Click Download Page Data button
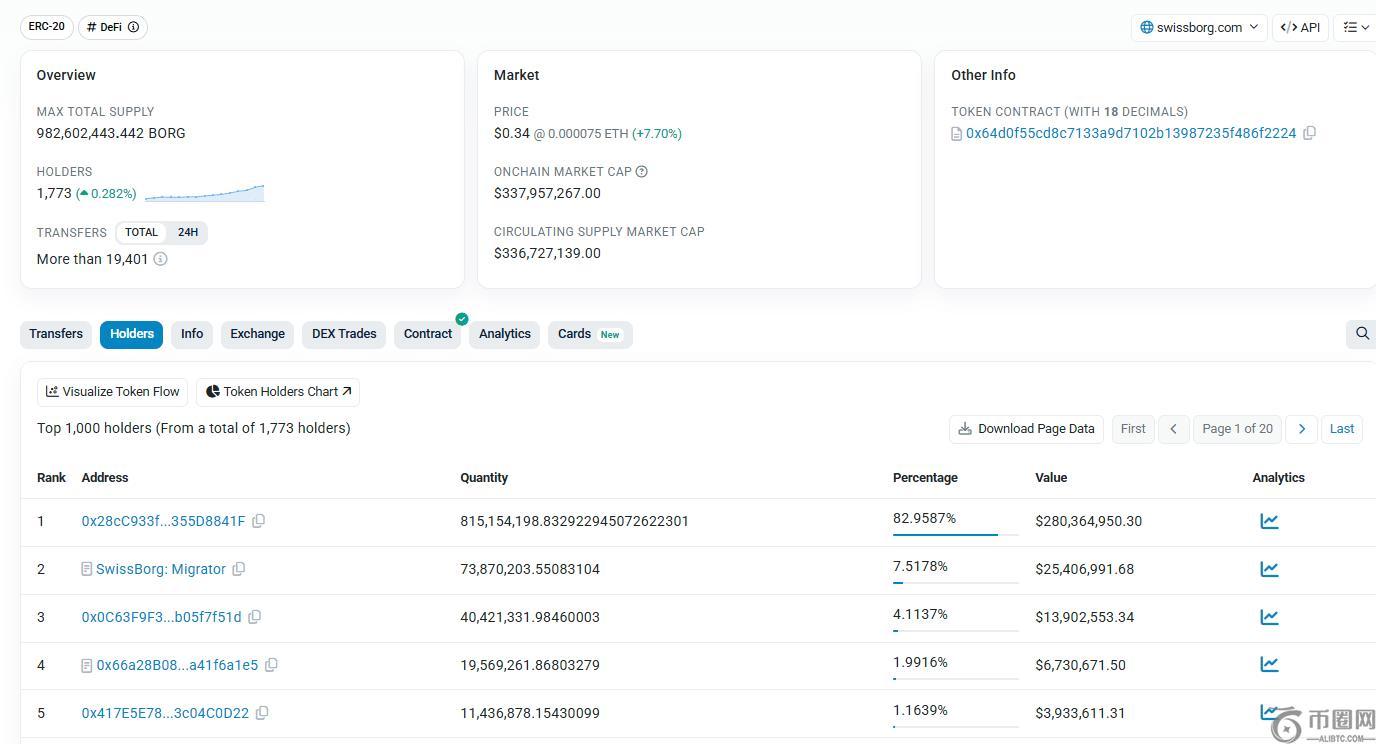Image resolution: width=1376 pixels, height=744 pixels. [1026, 429]
